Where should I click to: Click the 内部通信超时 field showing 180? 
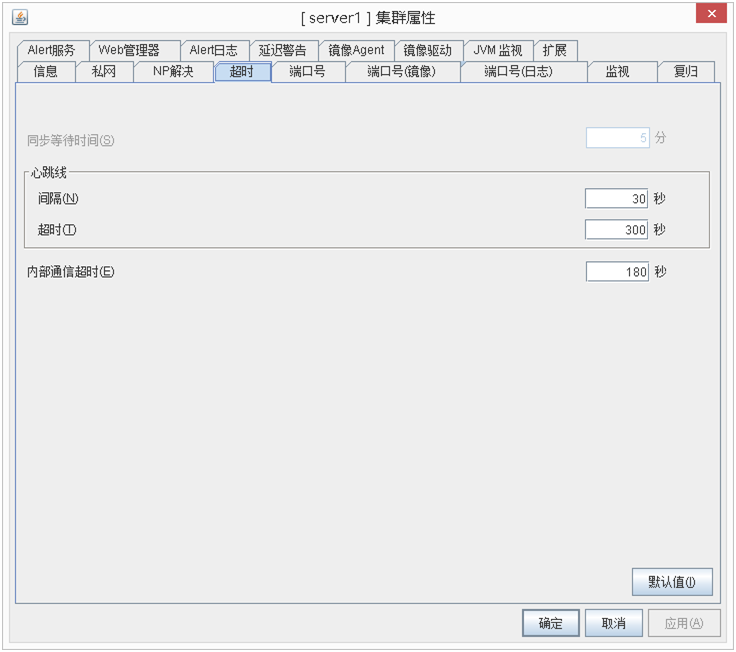[x=617, y=272]
